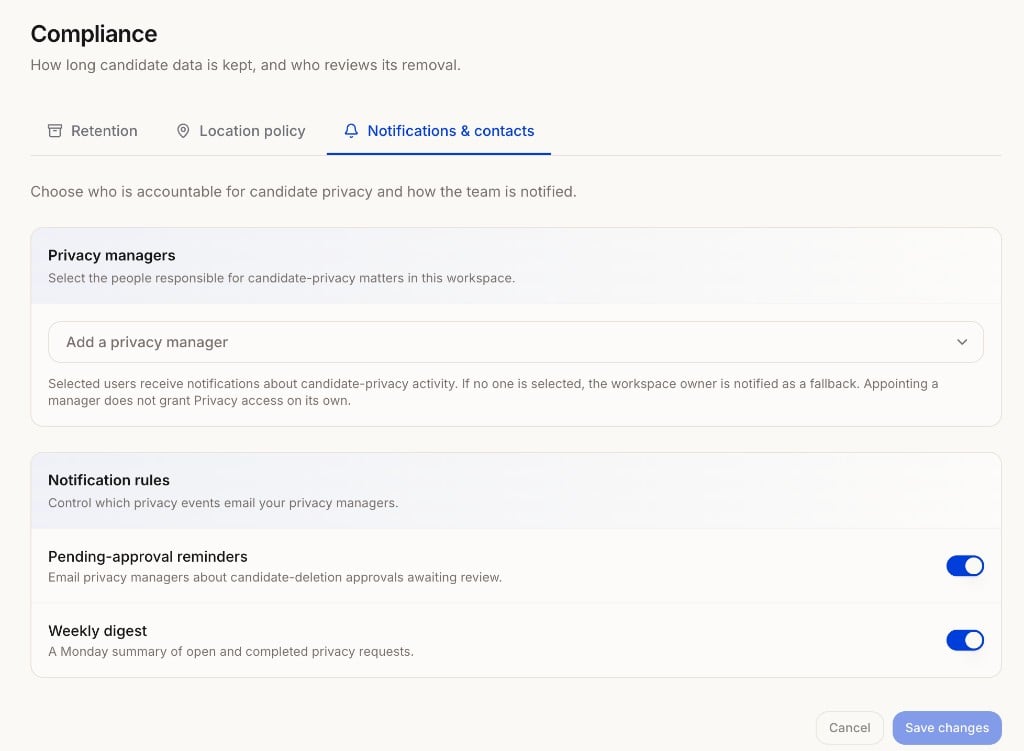Disable the Weekly digest toggle
Viewport: 1024px width, 751px height.
tap(965, 640)
